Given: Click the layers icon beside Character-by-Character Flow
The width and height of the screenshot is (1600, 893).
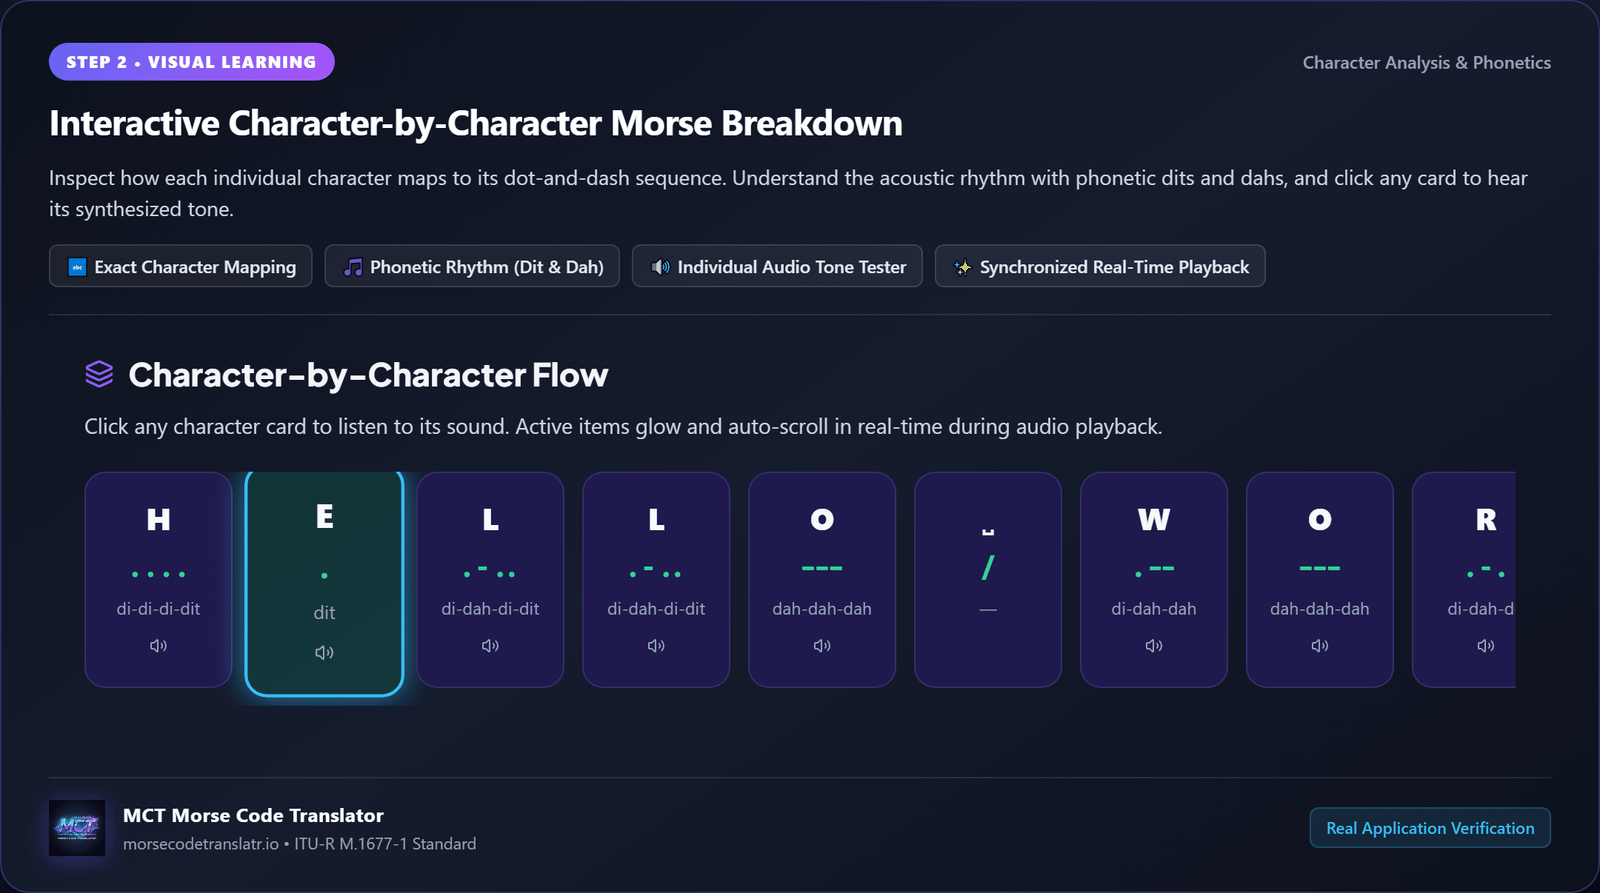Looking at the screenshot, I should click(99, 374).
